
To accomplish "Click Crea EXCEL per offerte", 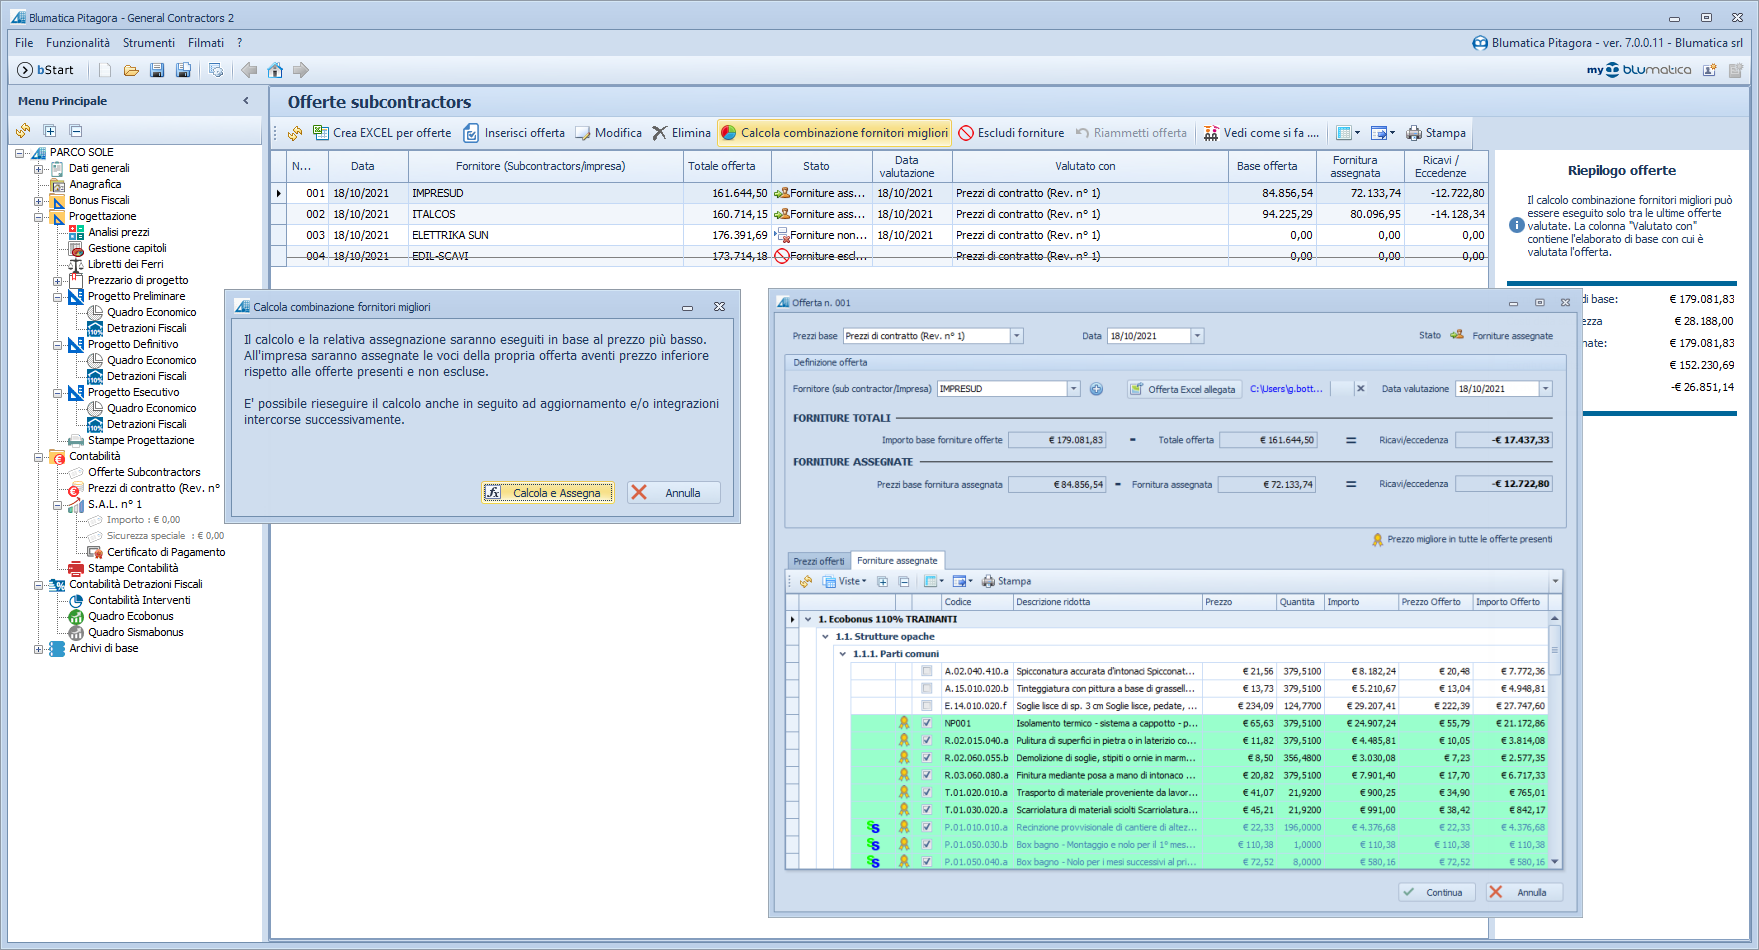I will click(x=382, y=133).
